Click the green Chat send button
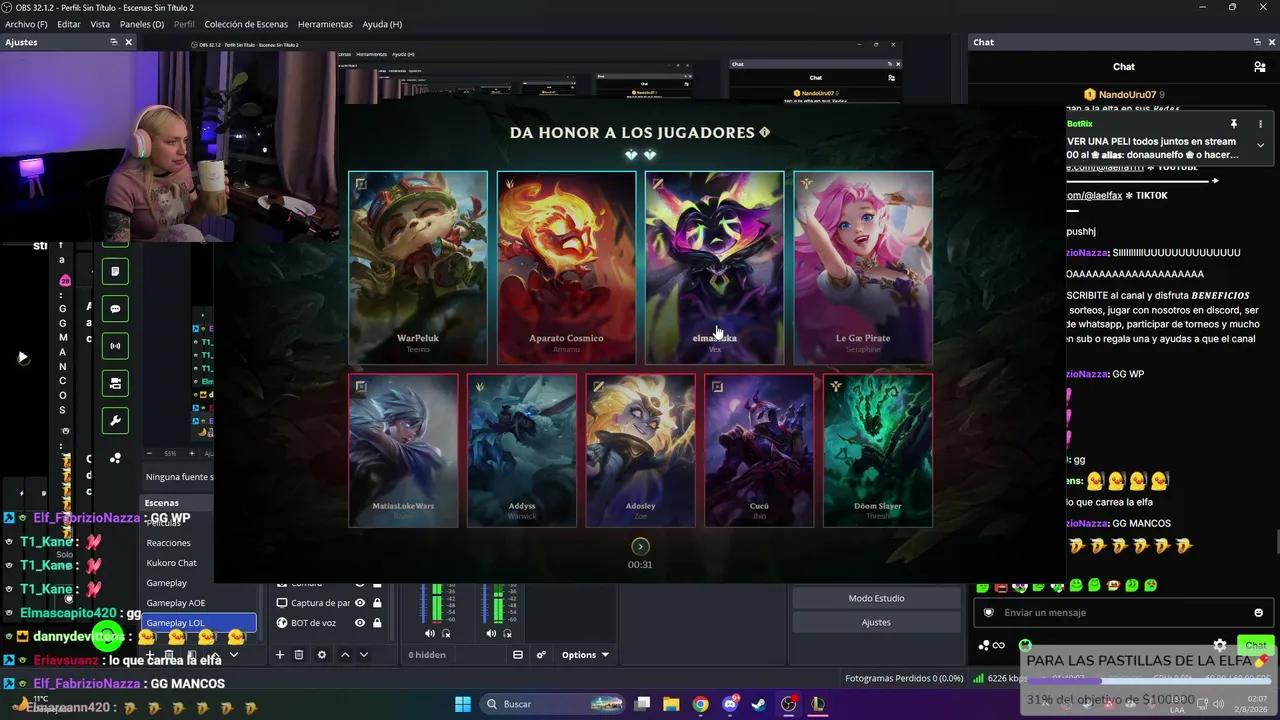This screenshot has width=1280, height=720. click(1256, 645)
